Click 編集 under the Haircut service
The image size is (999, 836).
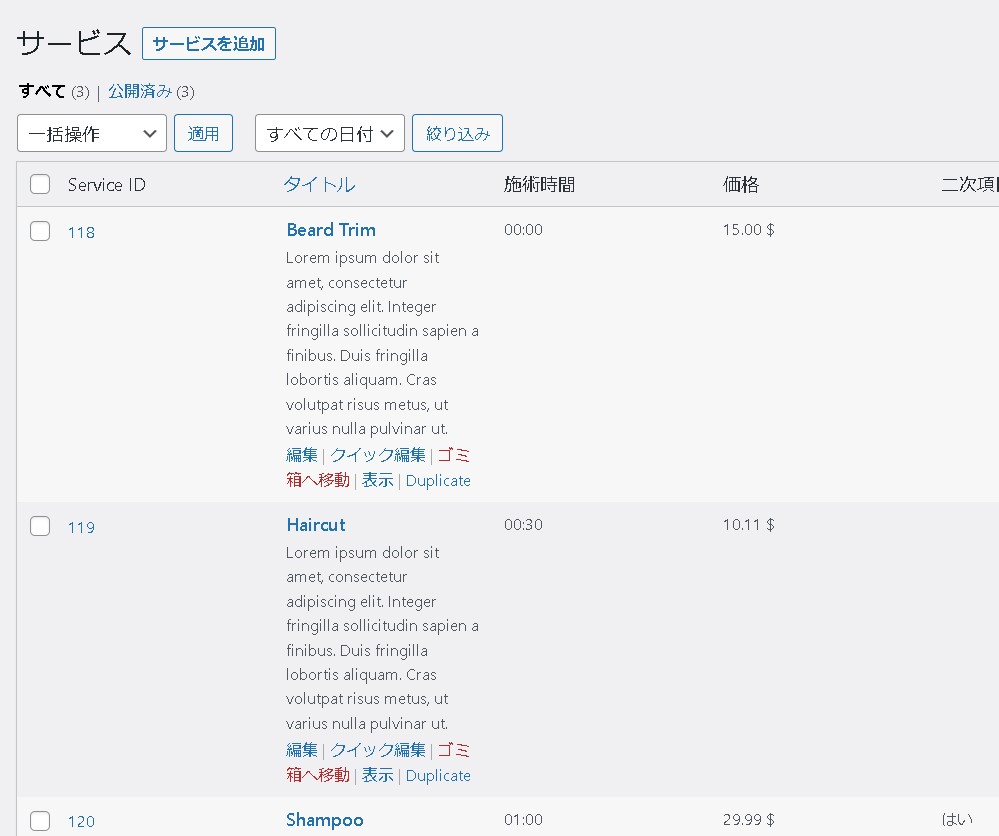pos(301,750)
